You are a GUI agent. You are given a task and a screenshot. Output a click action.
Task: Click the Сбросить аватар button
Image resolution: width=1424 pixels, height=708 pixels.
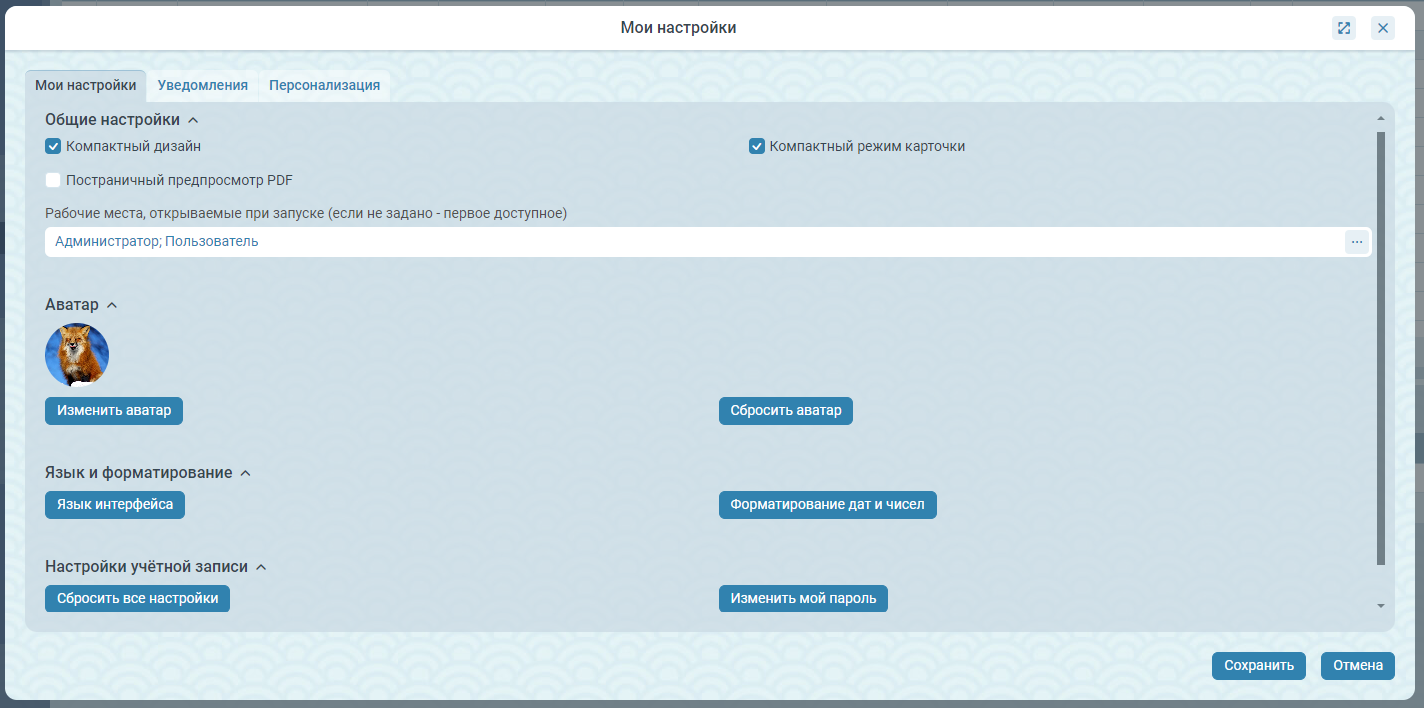pyautogui.click(x=785, y=411)
